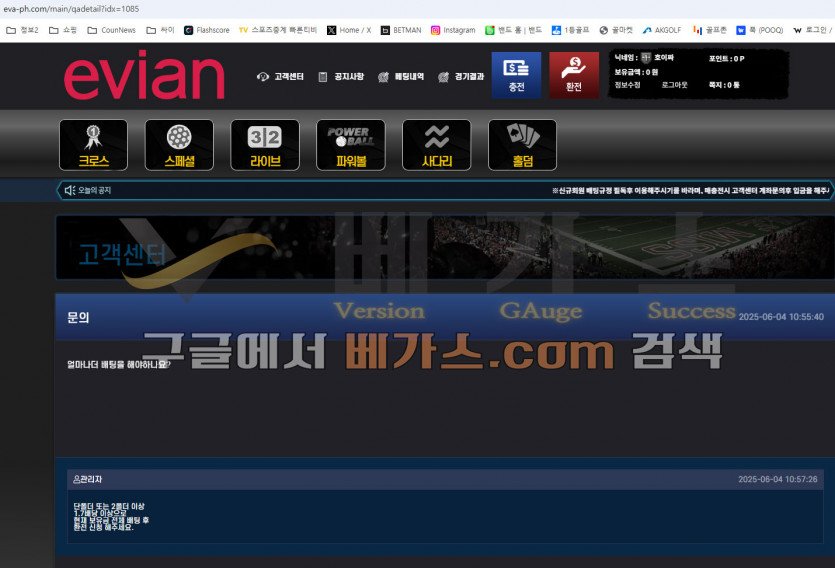Open the 골프존 bookmark
Viewport: 835px width, 568px height.
click(x=709, y=30)
